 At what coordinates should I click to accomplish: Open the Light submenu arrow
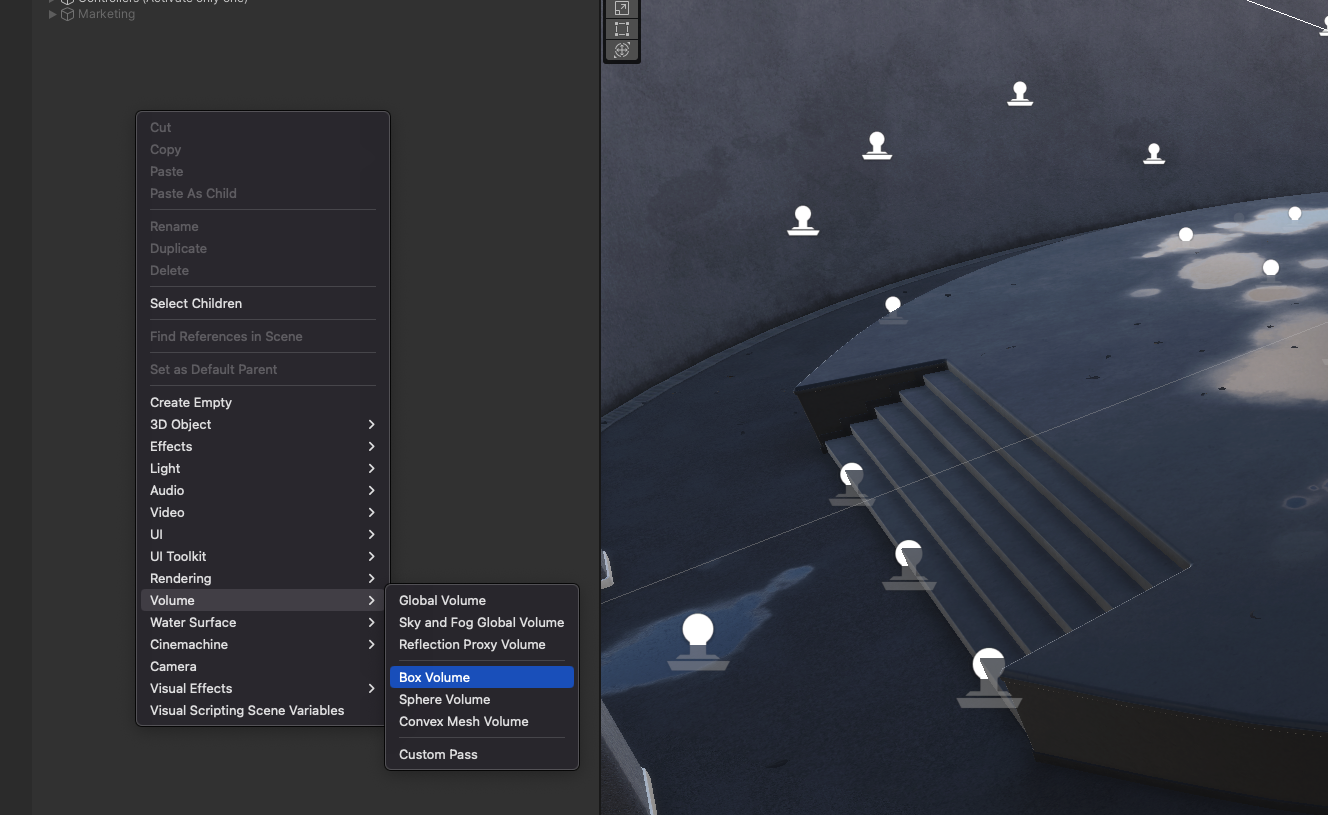(x=371, y=468)
